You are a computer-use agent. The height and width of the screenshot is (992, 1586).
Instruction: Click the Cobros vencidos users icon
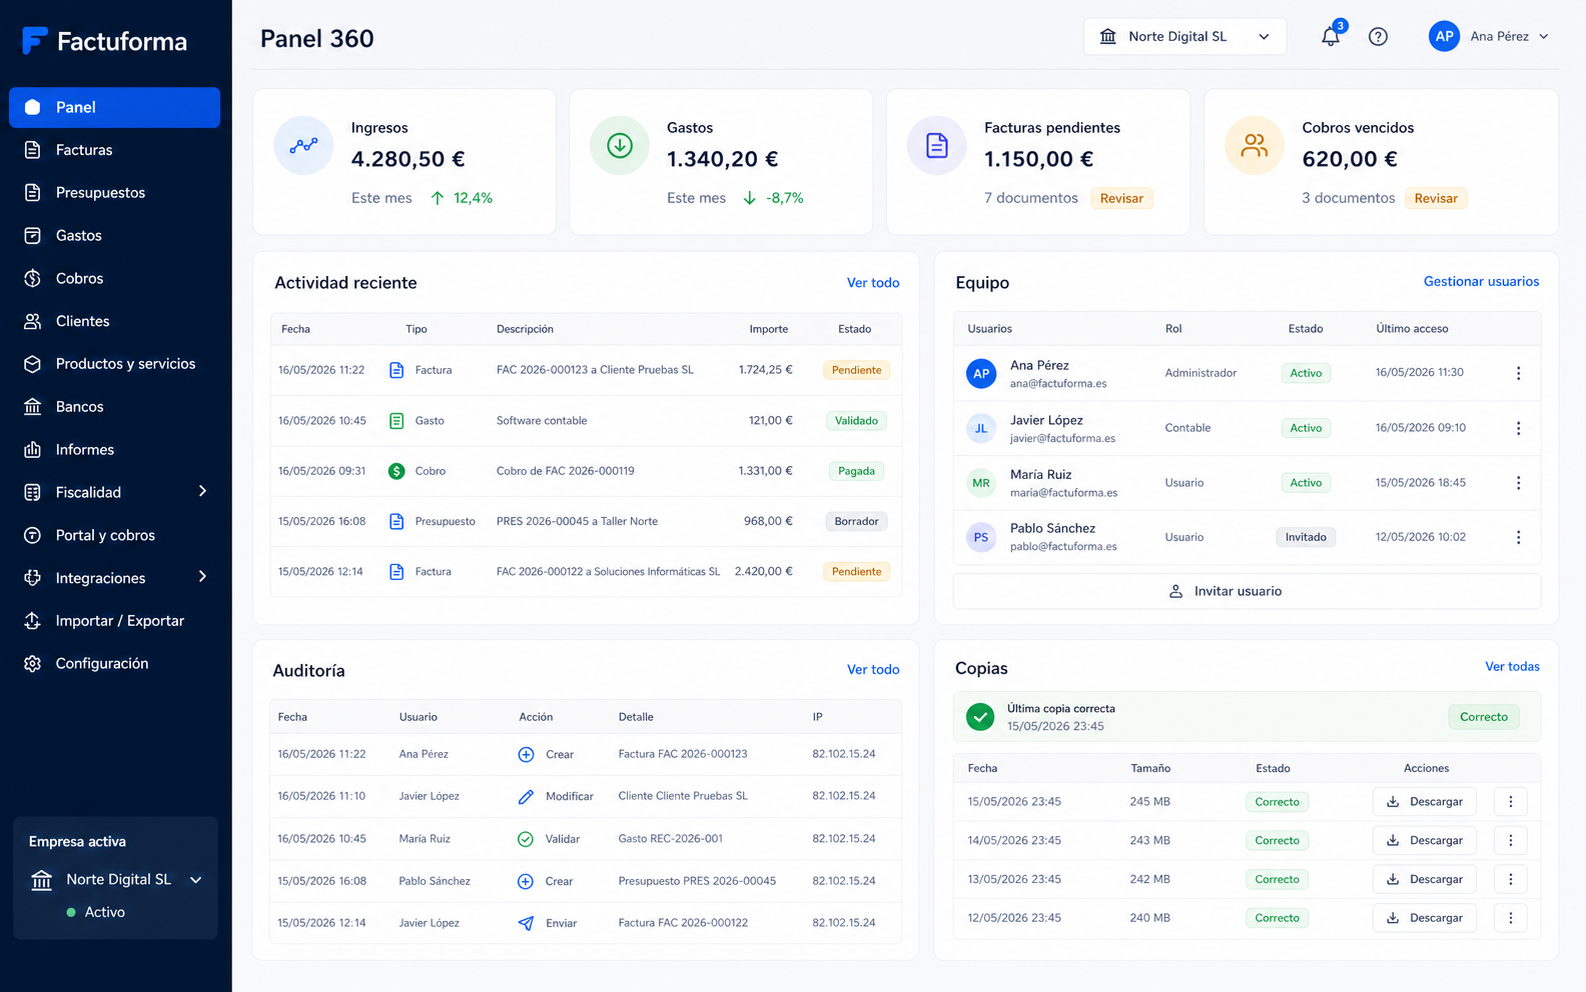click(x=1254, y=145)
